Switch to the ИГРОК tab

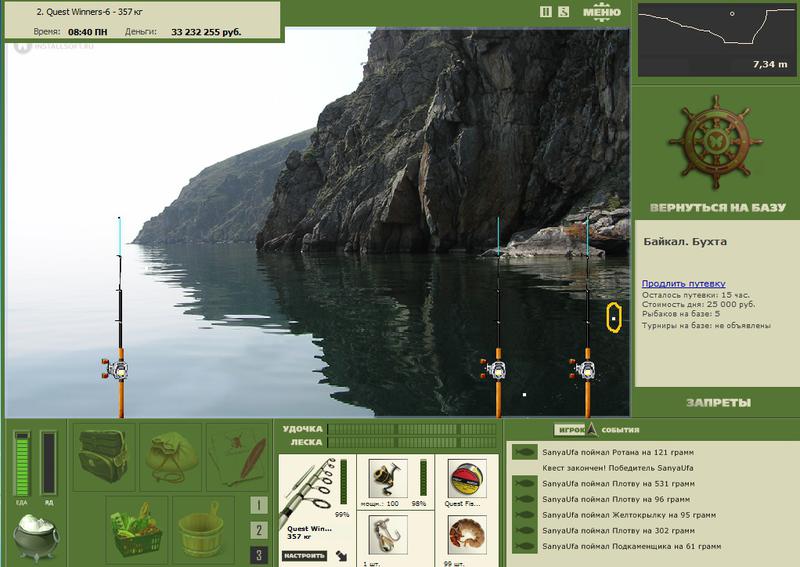tap(569, 430)
